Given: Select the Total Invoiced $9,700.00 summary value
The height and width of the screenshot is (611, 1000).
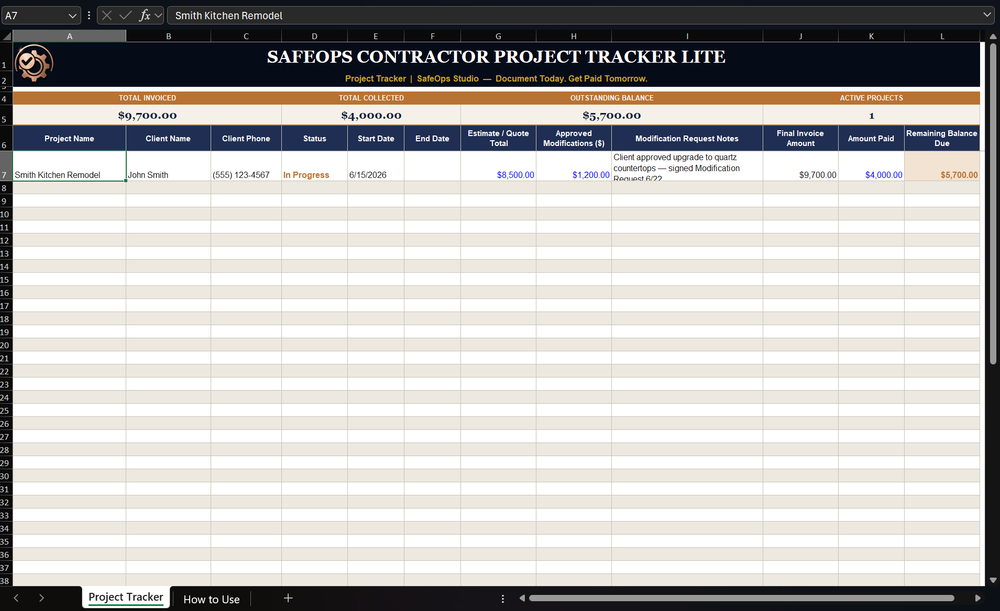Looking at the screenshot, I should [147, 115].
